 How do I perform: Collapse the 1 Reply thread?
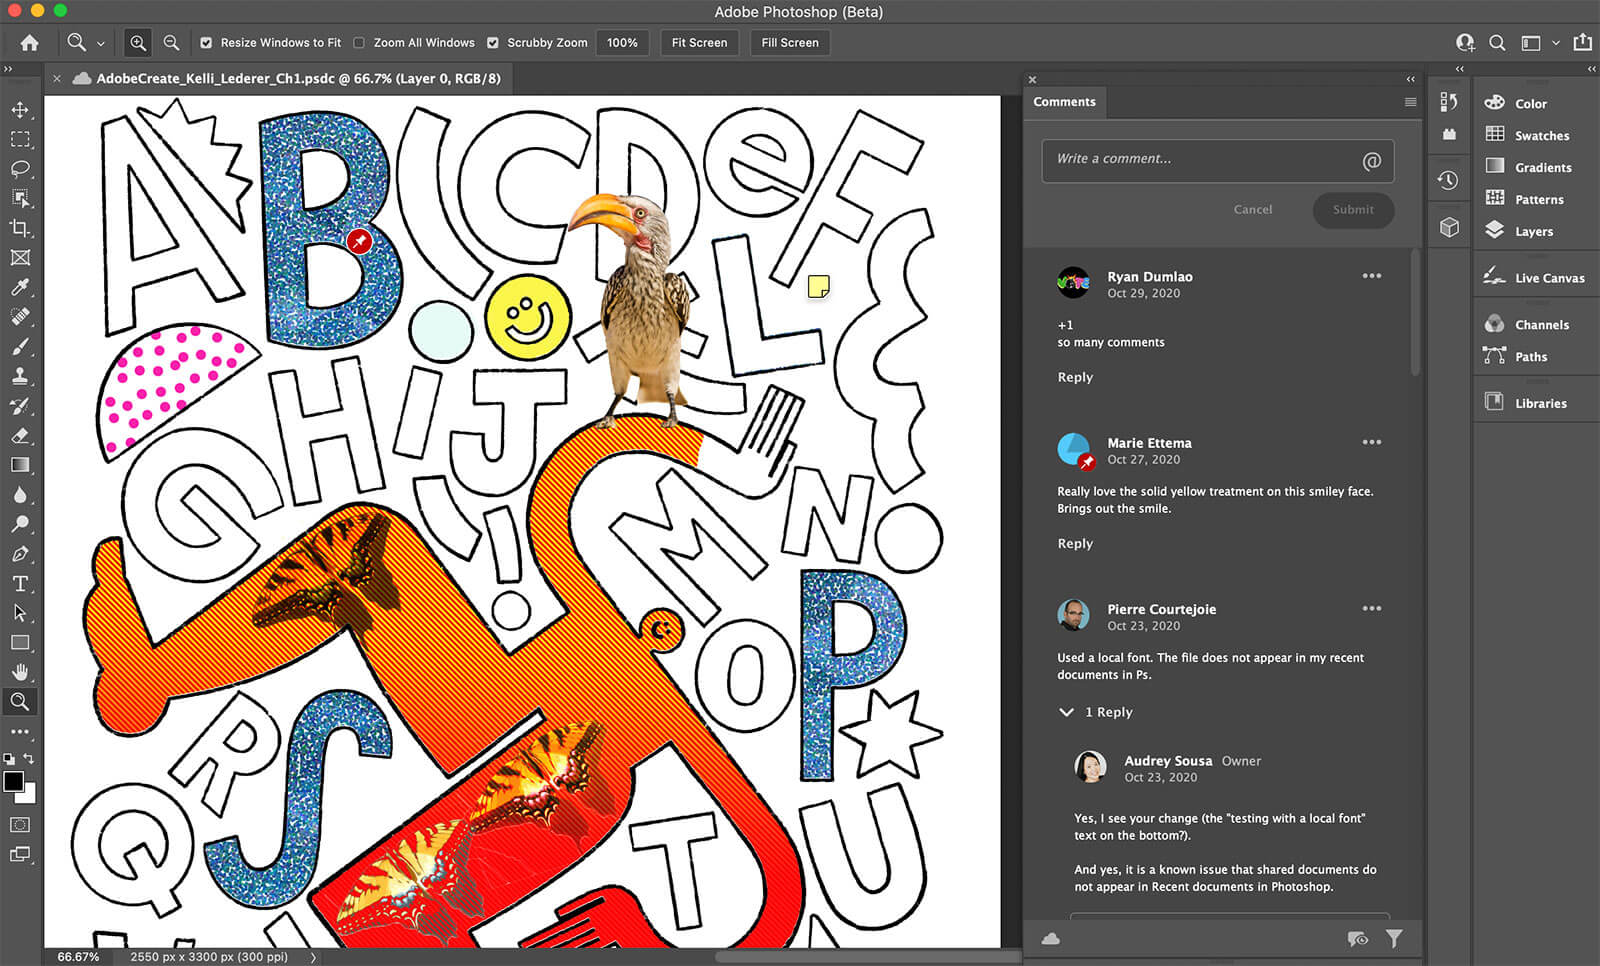coord(1066,712)
